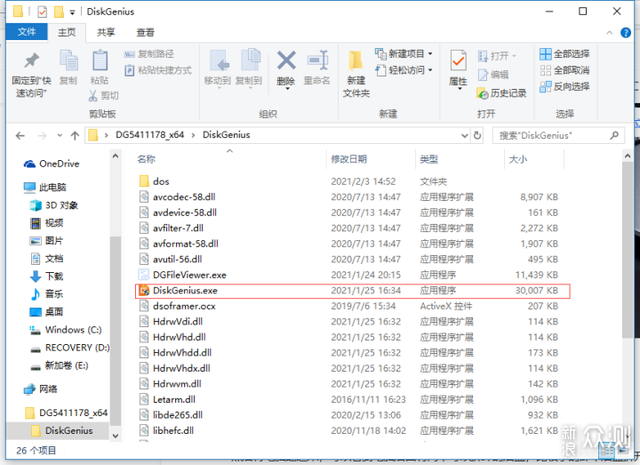Click the red X Delete icon
The width and height of the screenshot is (640, 465).
(x=286, y=60)
